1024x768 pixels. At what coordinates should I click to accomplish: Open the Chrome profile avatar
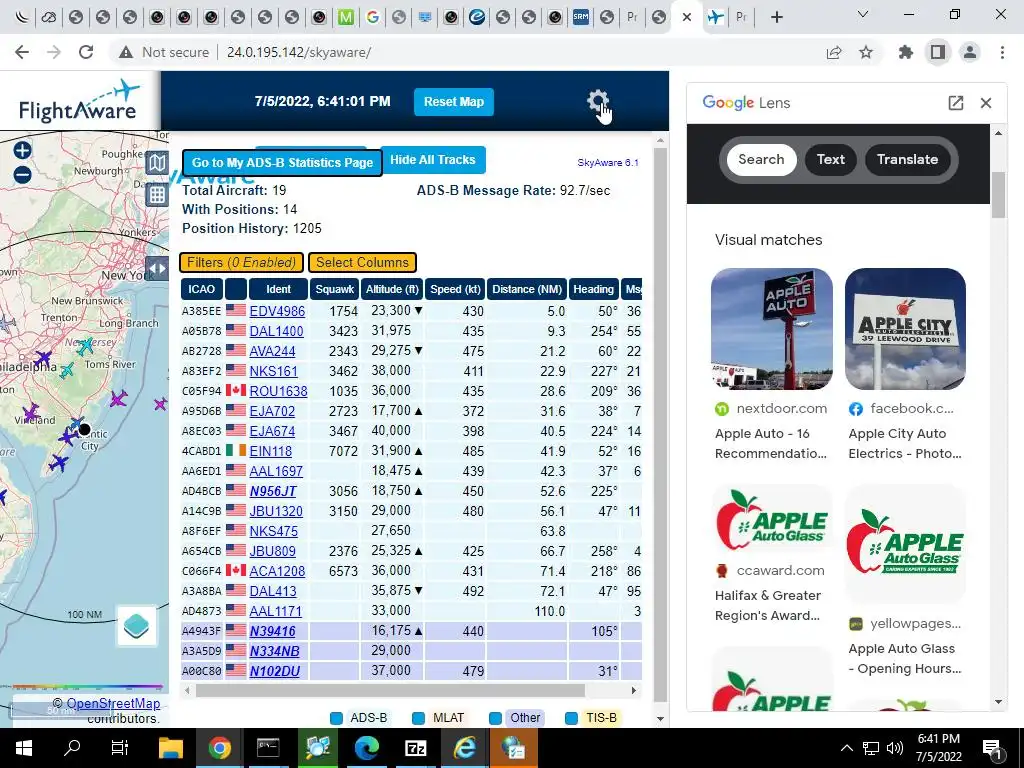(x=970, y=52)
